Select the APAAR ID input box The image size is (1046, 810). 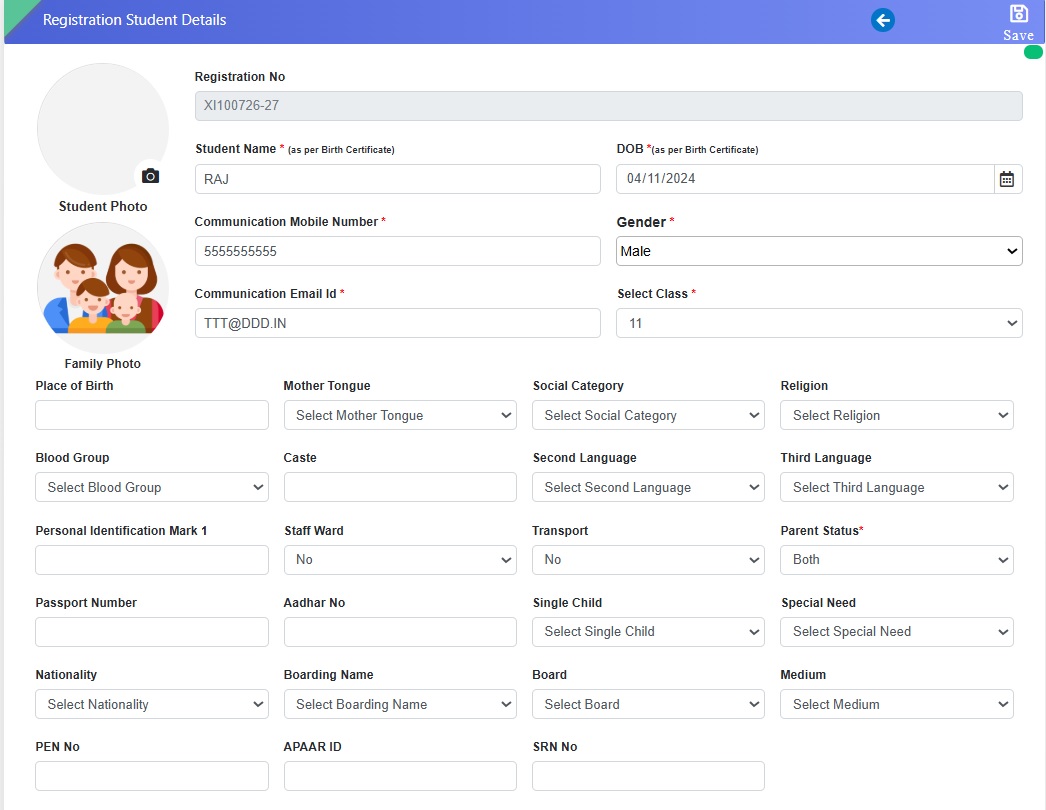[400, 776]
